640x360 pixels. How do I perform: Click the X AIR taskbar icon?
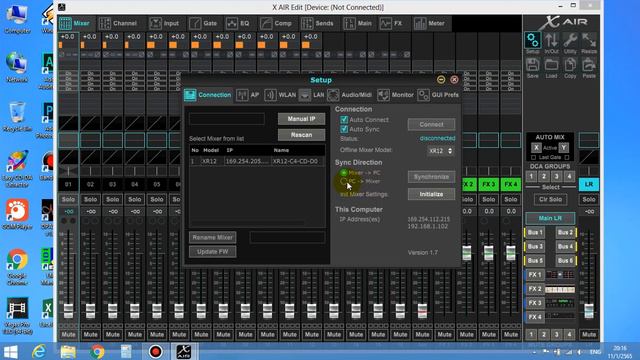click(x=184, y=351)
